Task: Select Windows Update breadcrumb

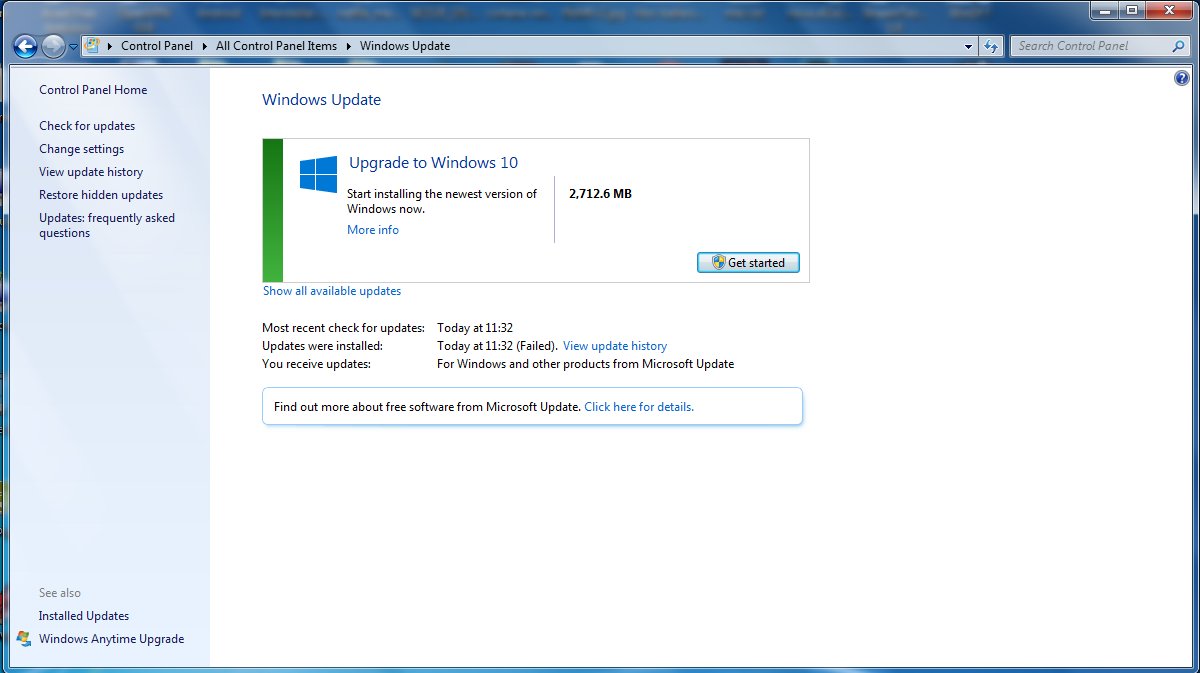Action: click(x=405, y=46)
